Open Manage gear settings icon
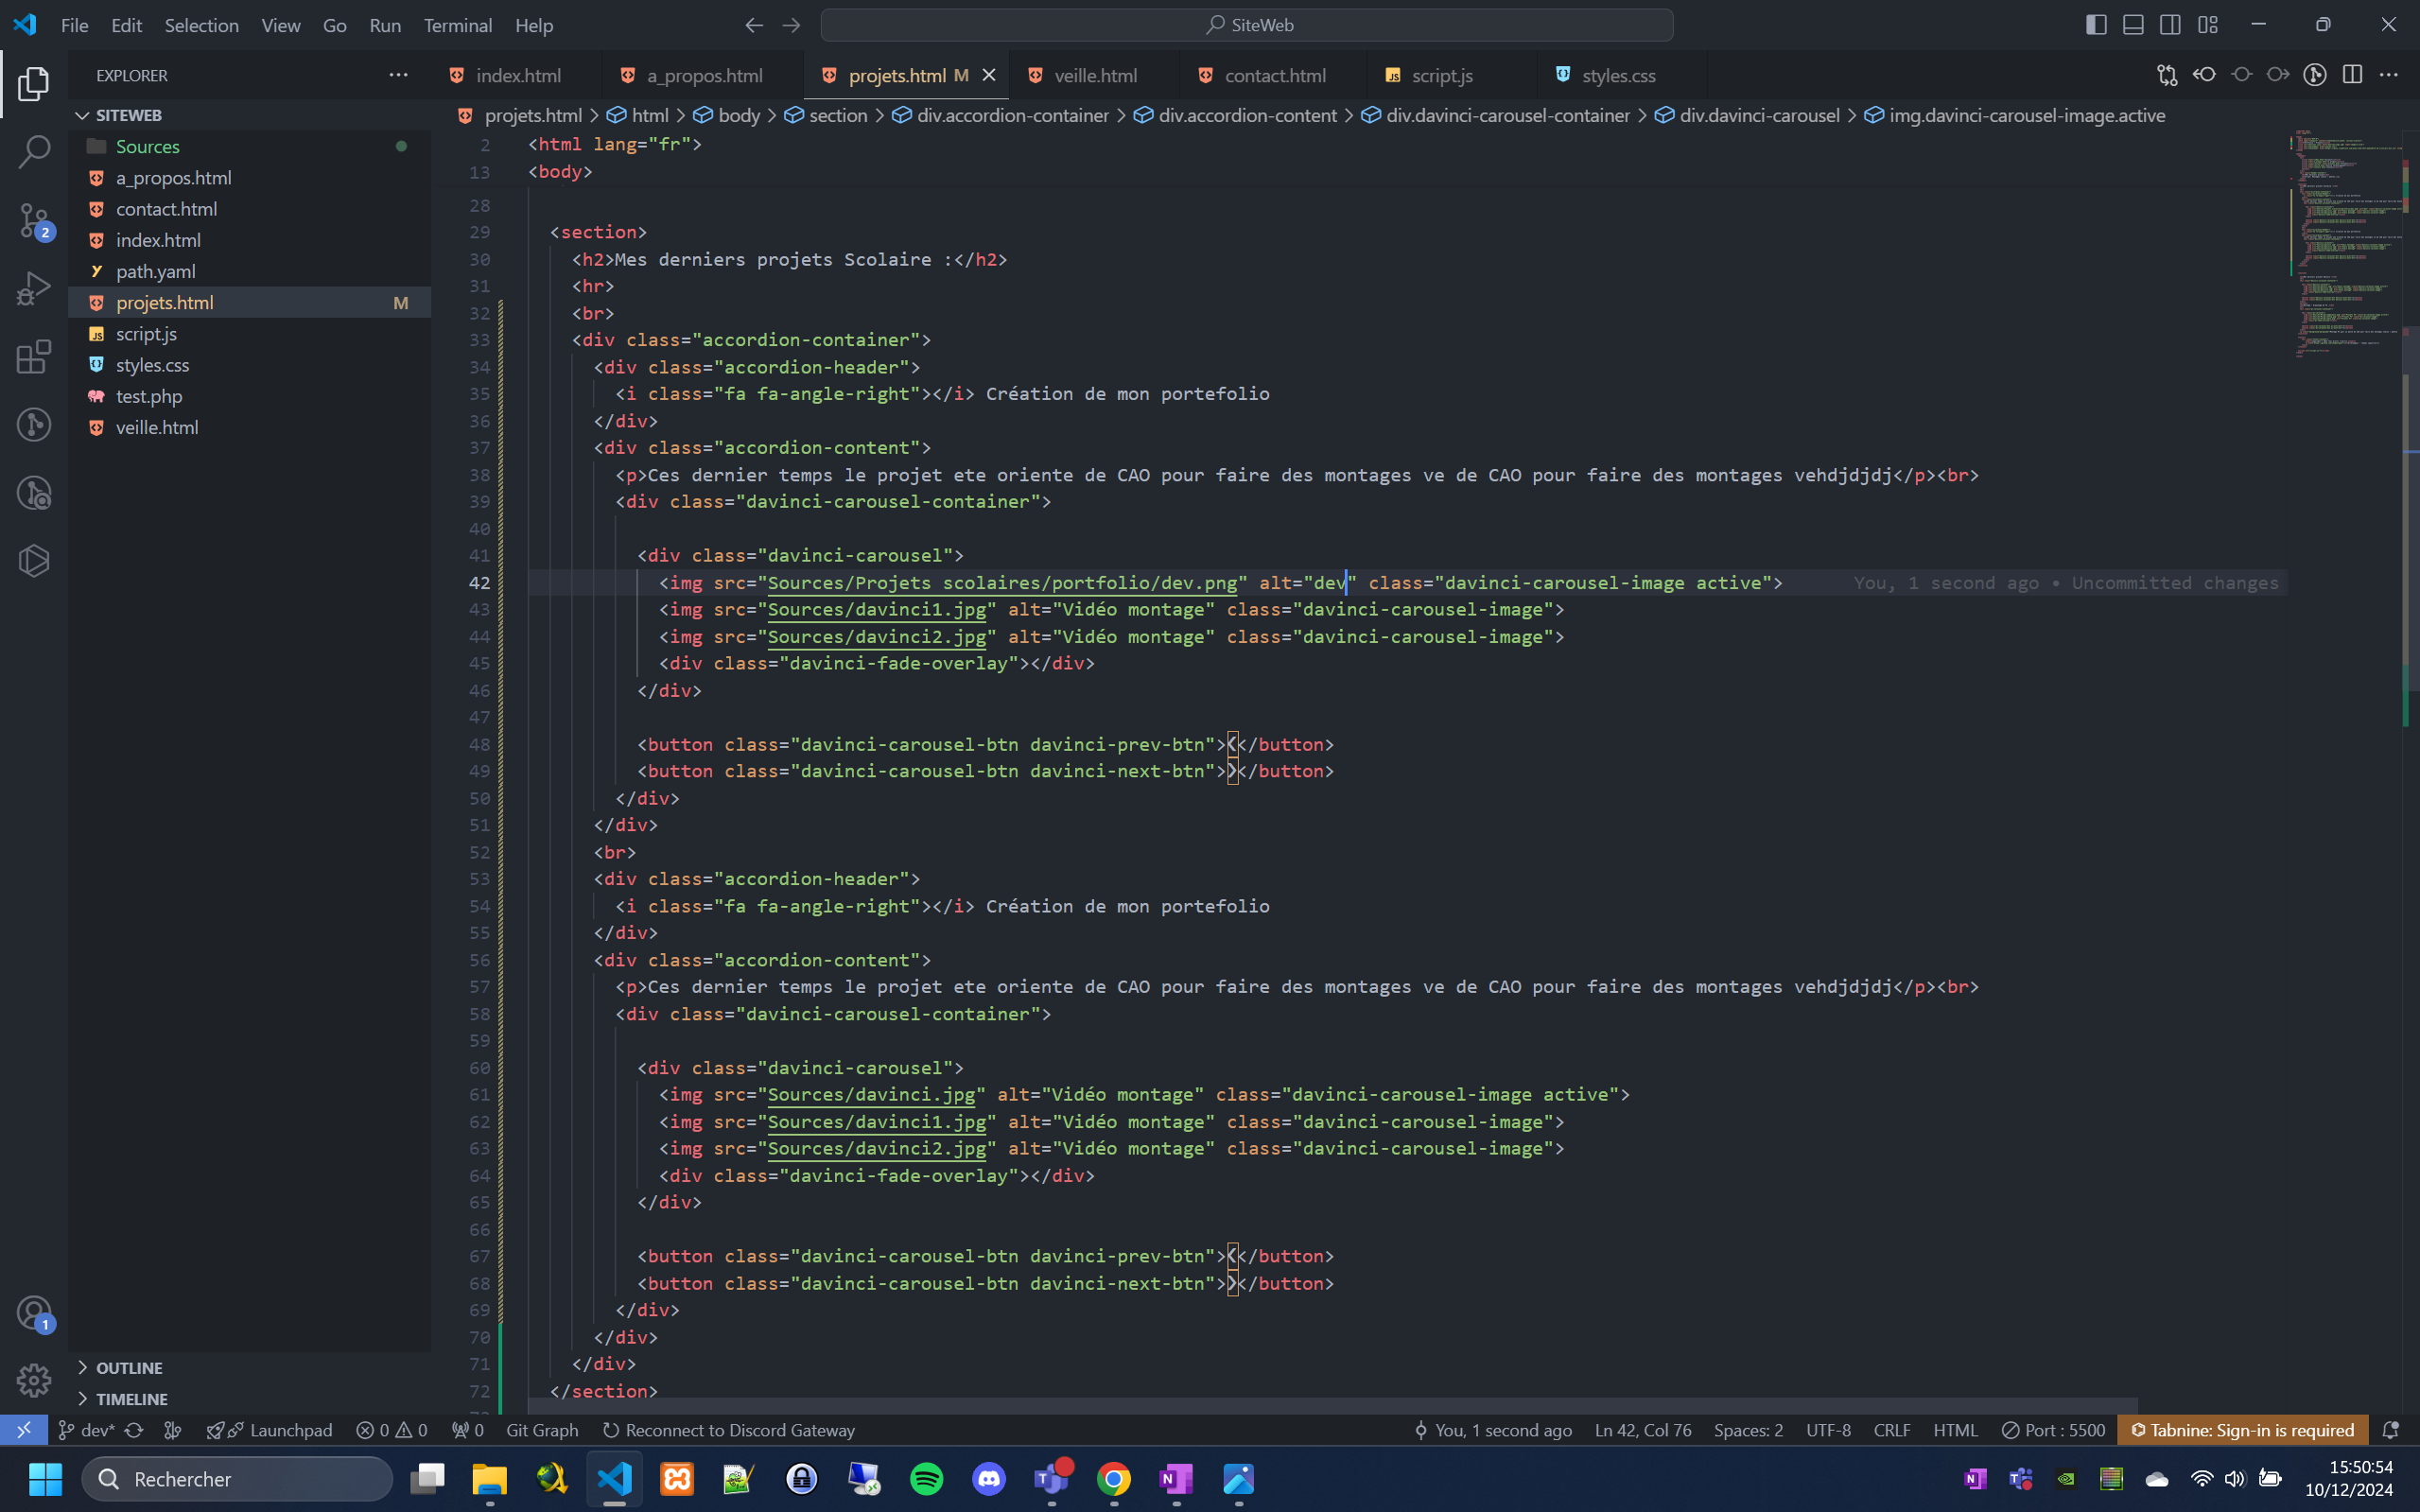 coord(34,1380)
